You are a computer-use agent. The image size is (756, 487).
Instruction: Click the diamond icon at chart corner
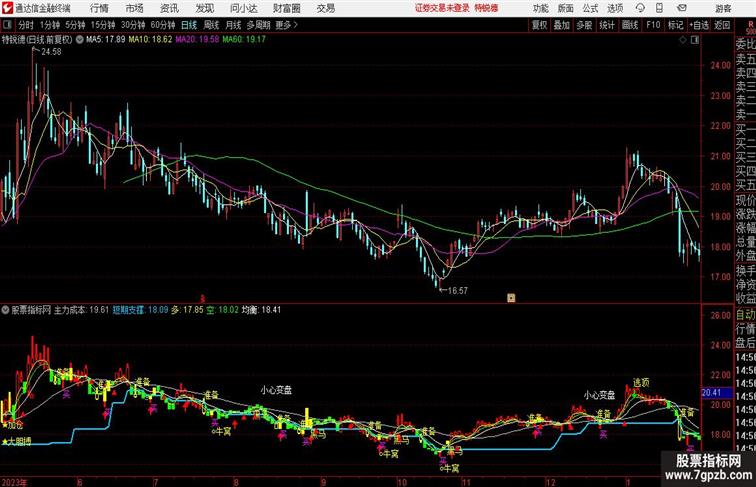(683, 40)
